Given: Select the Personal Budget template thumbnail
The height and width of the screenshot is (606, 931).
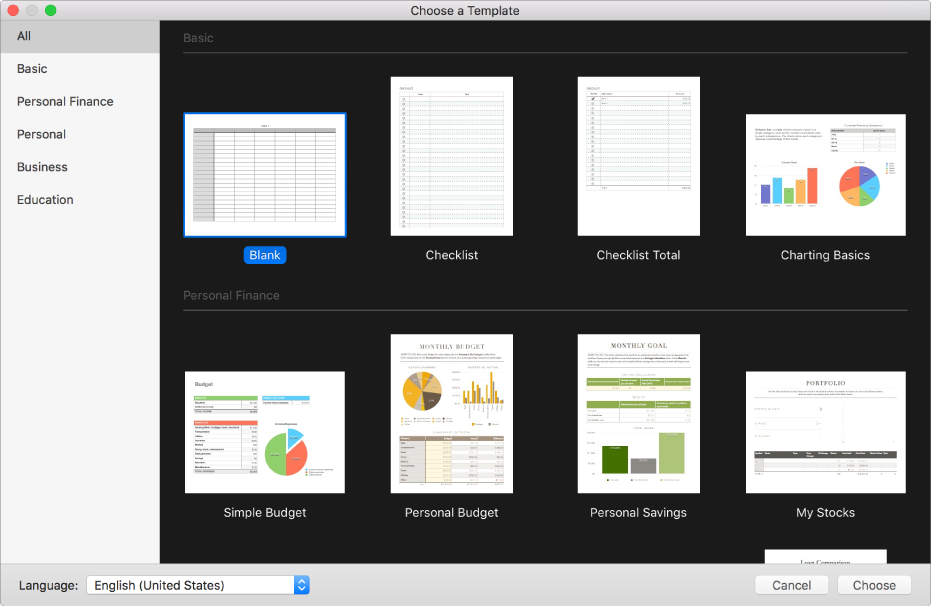Looking at the screenshot, I should click(x=452, y=414).
